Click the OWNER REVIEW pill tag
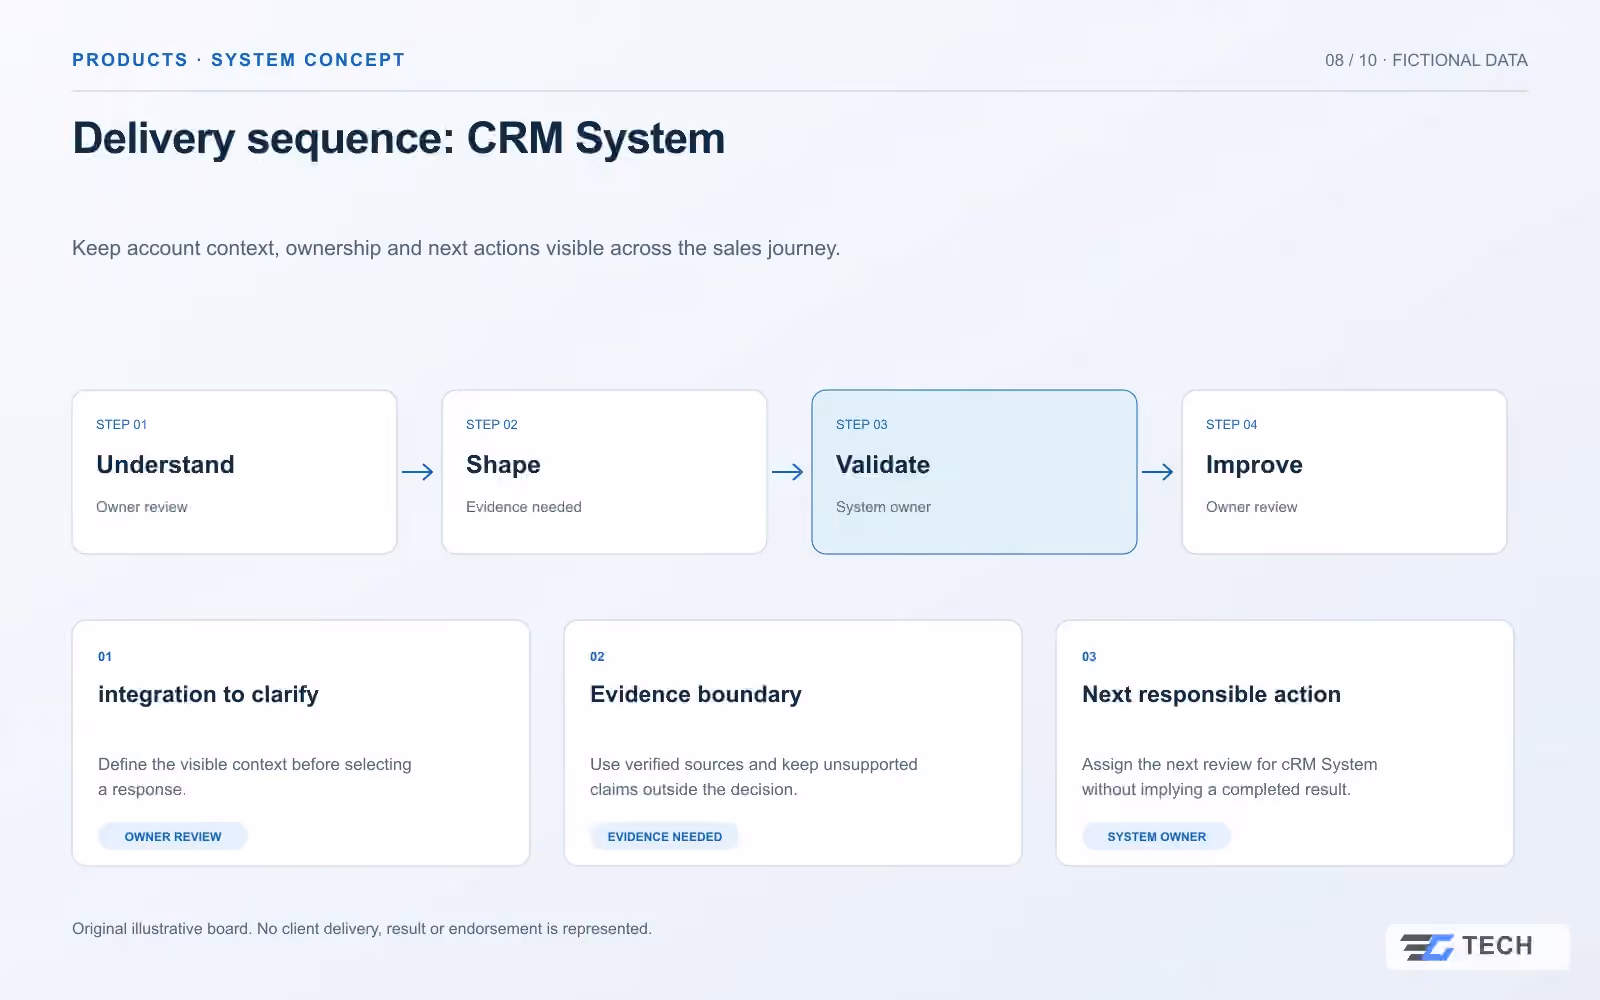The height and width of the screenshot is (1000, 1600). click(173, 836)
